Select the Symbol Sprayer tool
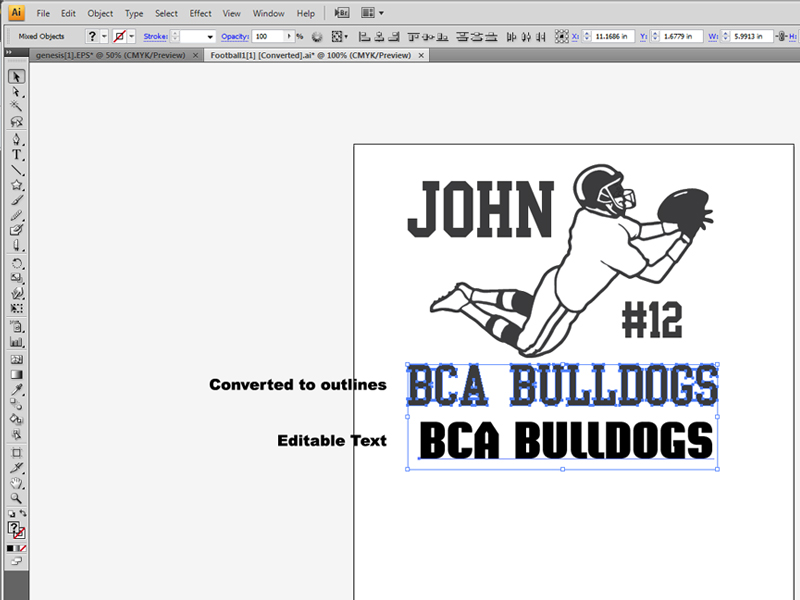Image resolution: width=800 pixels, height=600 pixels. pos(16,327)
